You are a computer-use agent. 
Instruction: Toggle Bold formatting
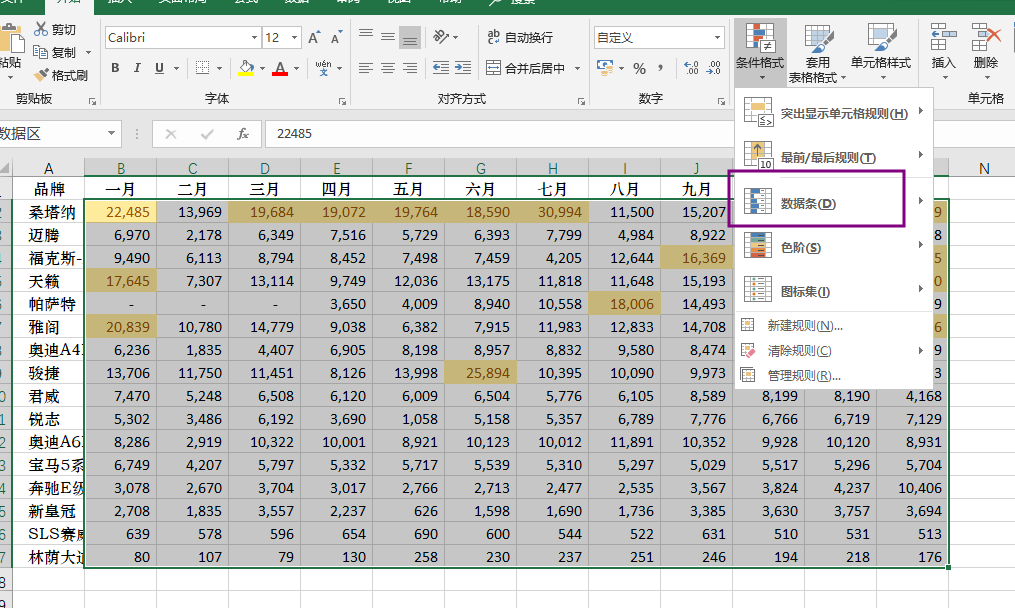pos(115,68)
